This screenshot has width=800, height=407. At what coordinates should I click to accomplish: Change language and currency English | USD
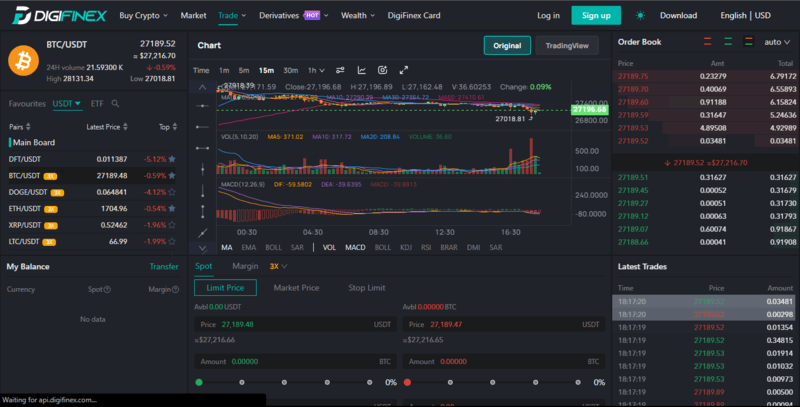[x=745, y=15]
